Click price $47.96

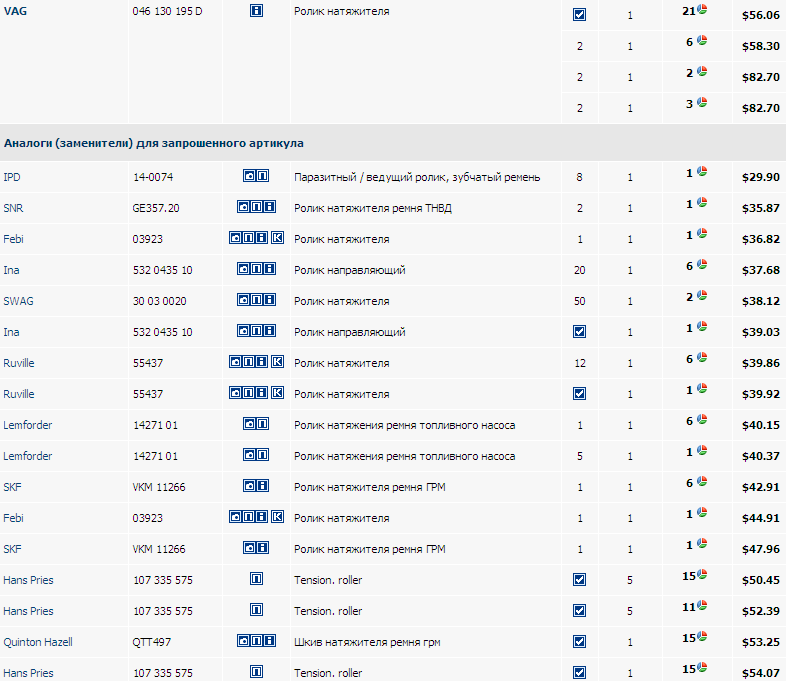760,549
